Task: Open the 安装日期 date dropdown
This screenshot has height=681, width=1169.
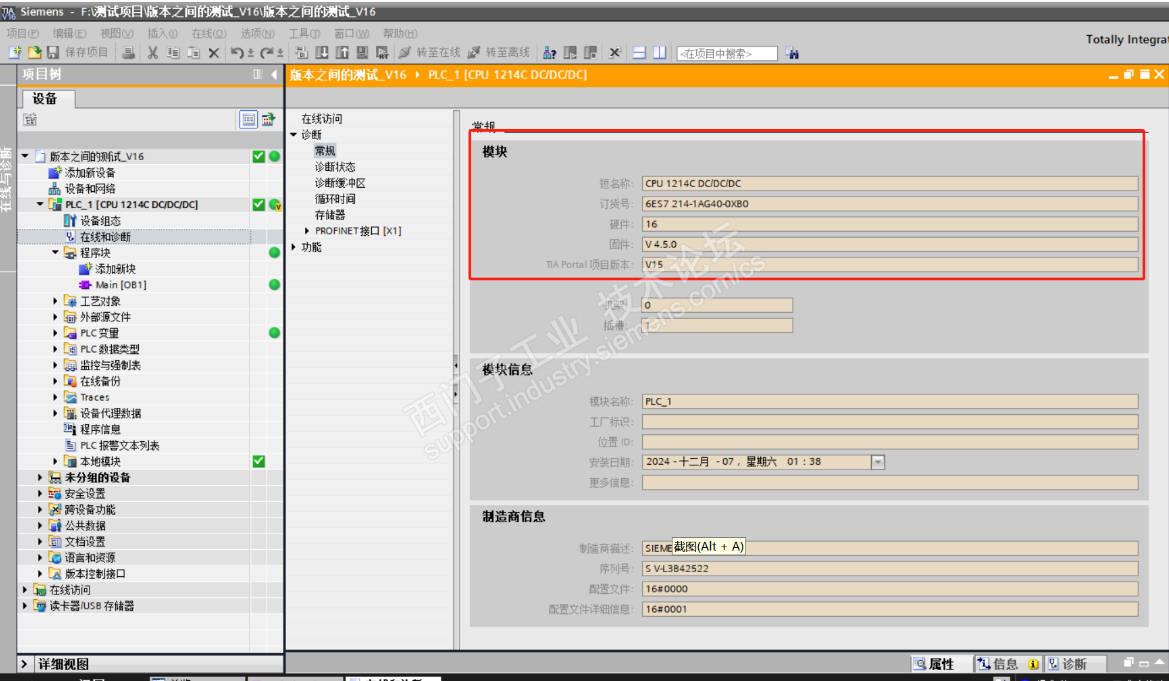Action: pos(877,462)
